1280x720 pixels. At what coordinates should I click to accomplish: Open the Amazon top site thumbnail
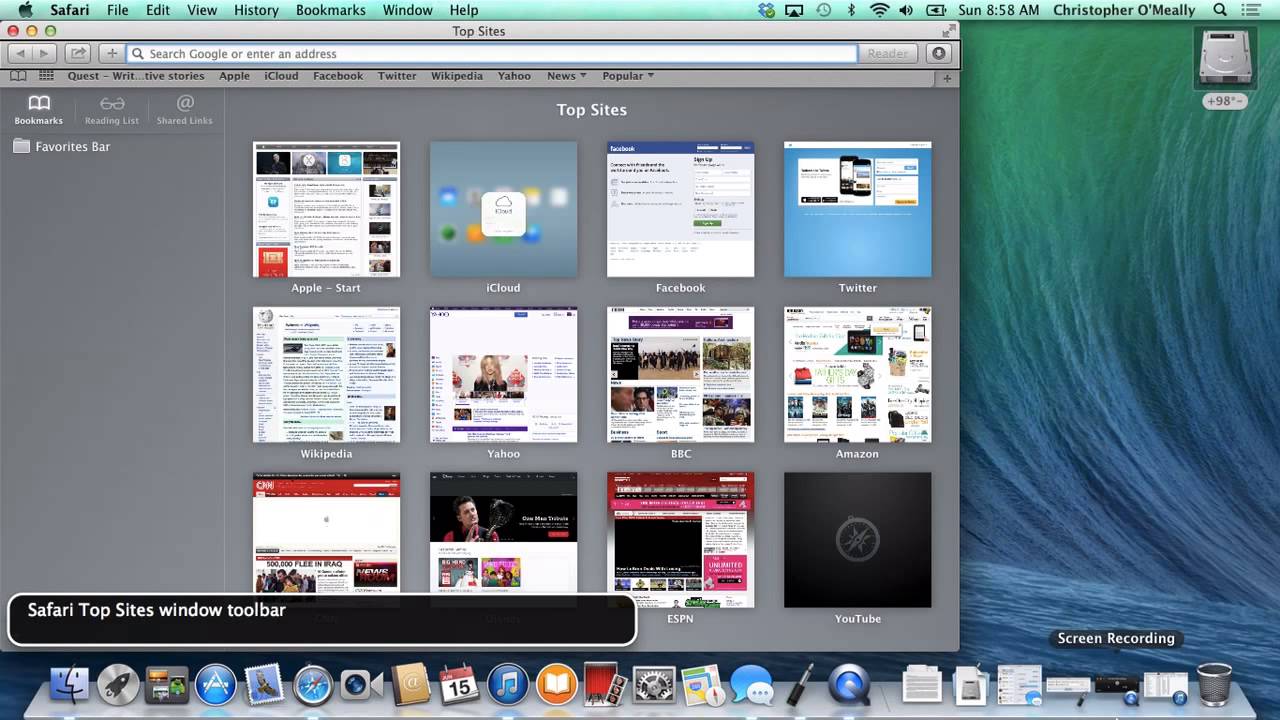[x=857, y=375]
